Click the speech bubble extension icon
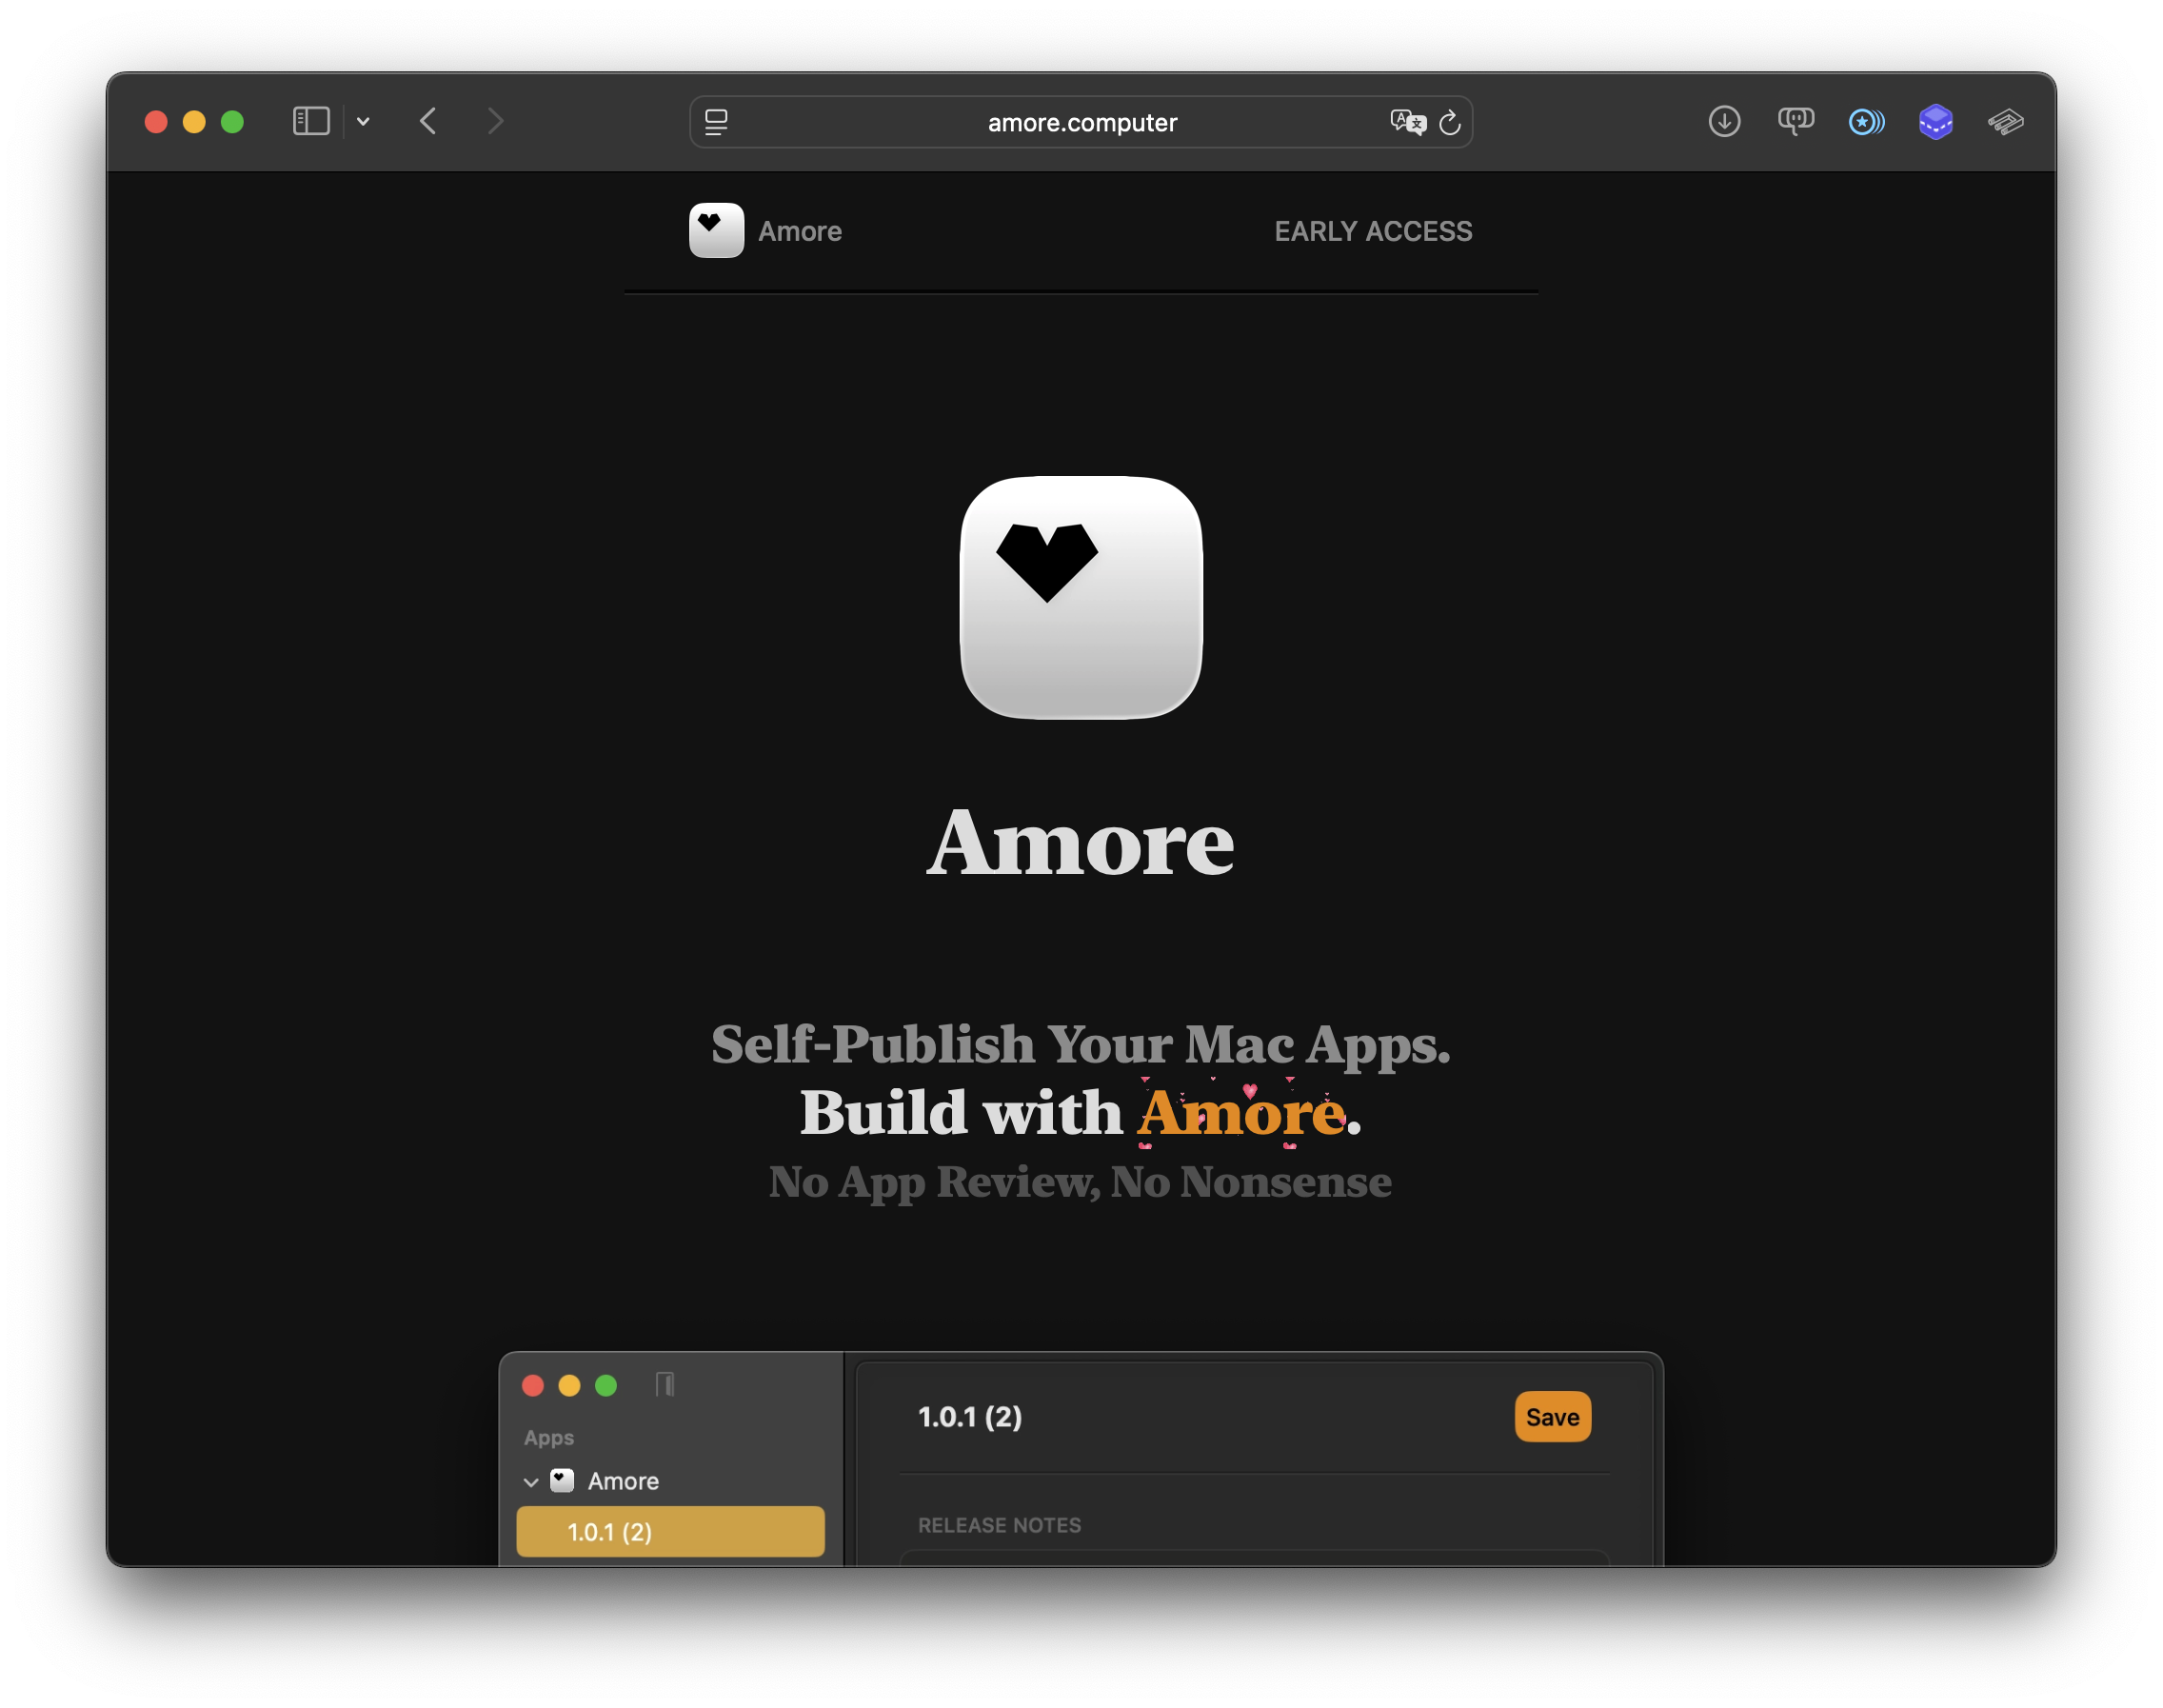 pos(1795,122)
